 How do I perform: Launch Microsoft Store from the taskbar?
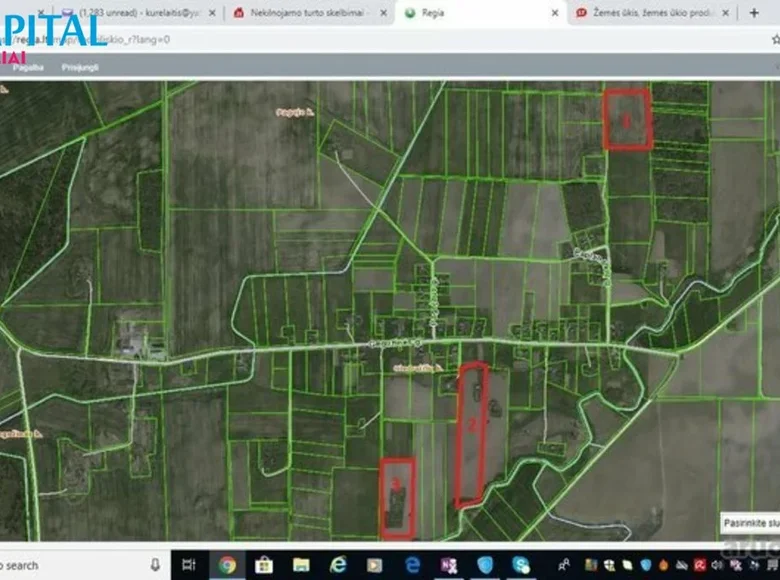(264, 565)
